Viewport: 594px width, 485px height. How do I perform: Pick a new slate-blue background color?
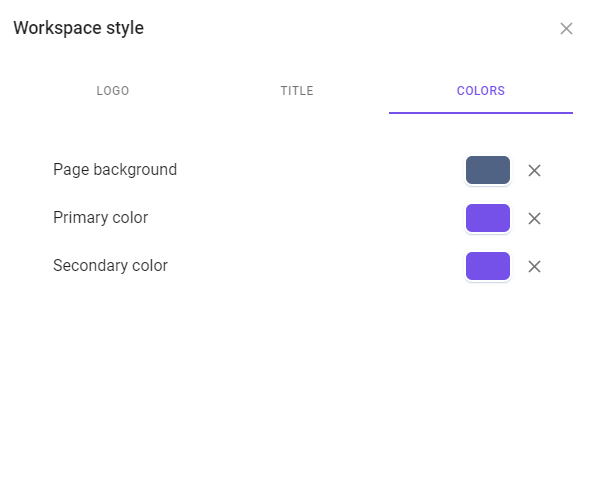(488, 170)
